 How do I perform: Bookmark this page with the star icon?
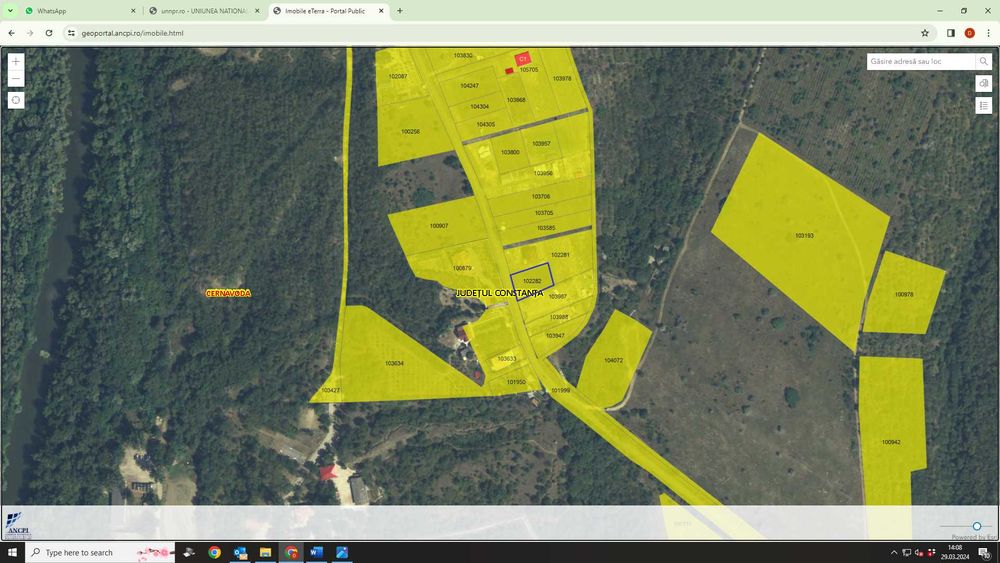(x=925, y=33)
